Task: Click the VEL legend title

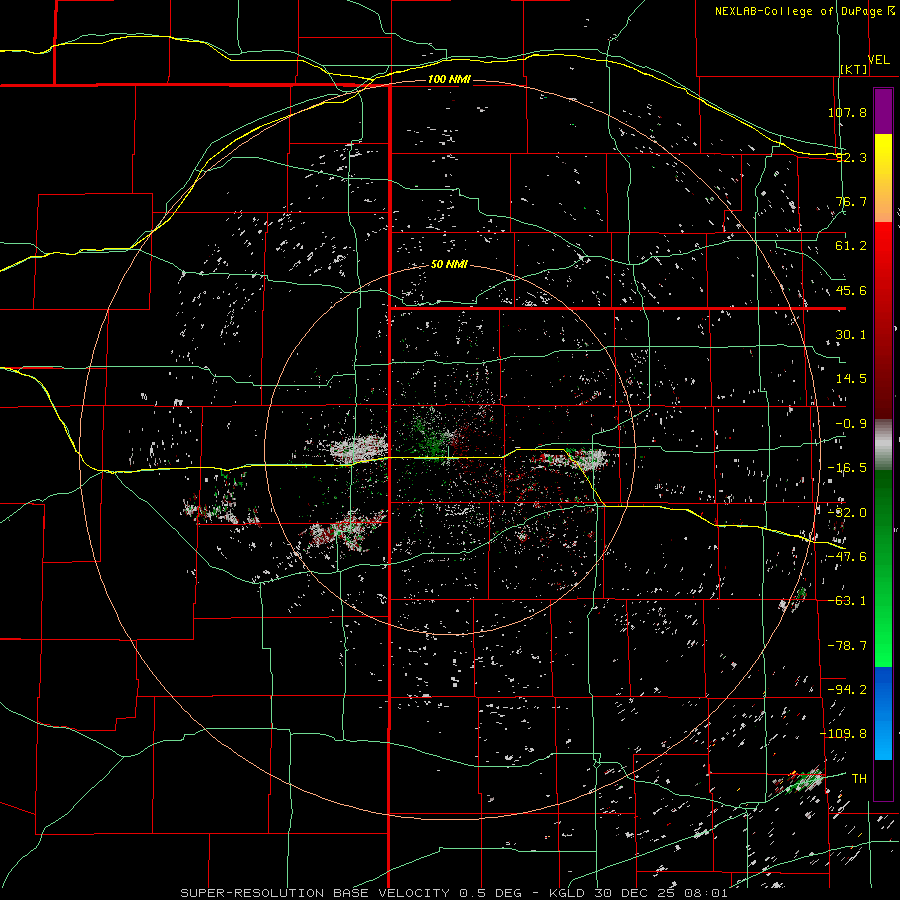Action: pos(878,60)
